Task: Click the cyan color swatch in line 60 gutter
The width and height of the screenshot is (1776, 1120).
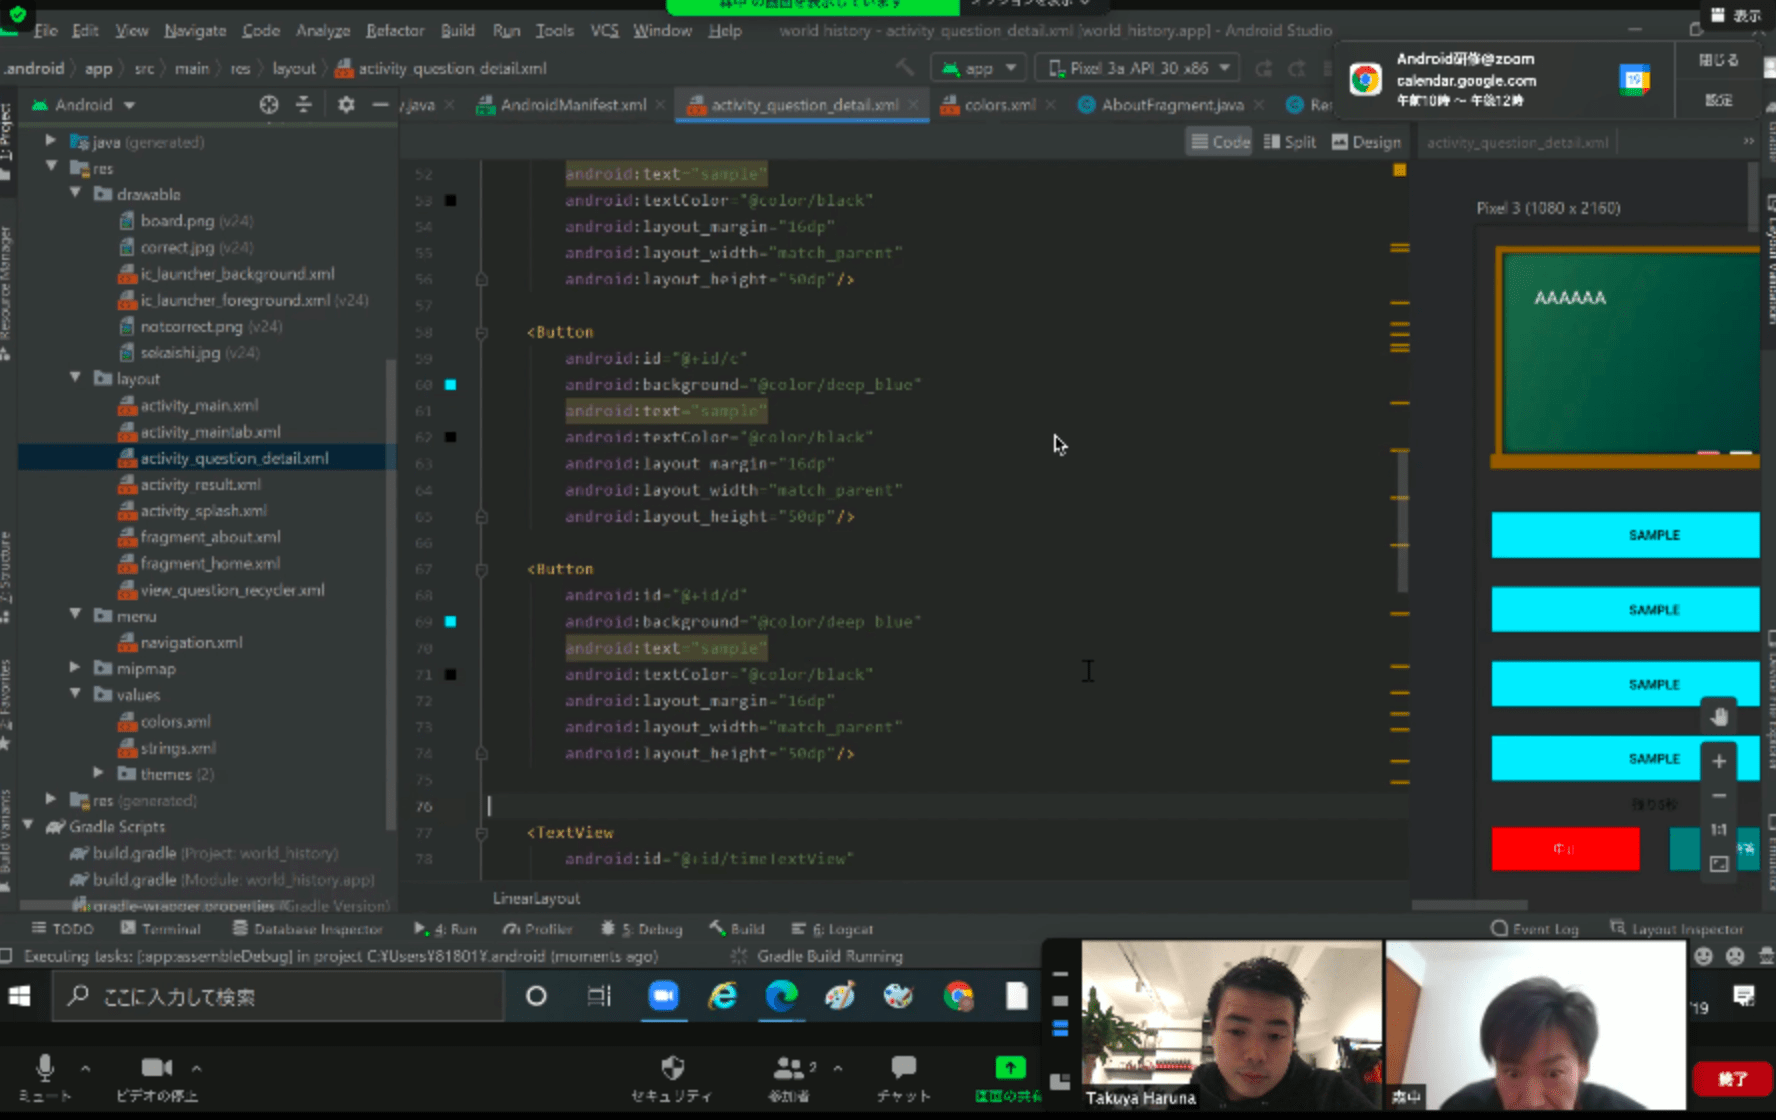Action: (451, 385)
